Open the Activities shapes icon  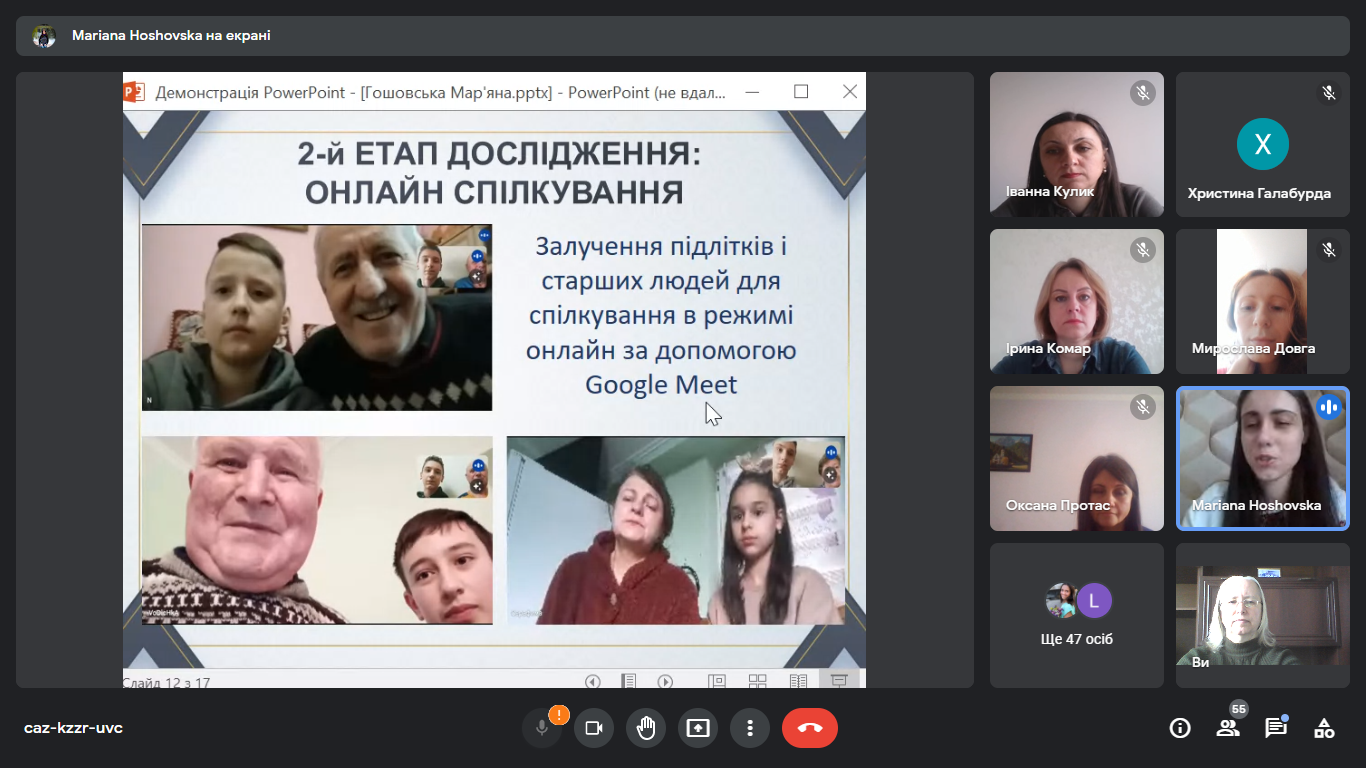[x=1324, y=728]
